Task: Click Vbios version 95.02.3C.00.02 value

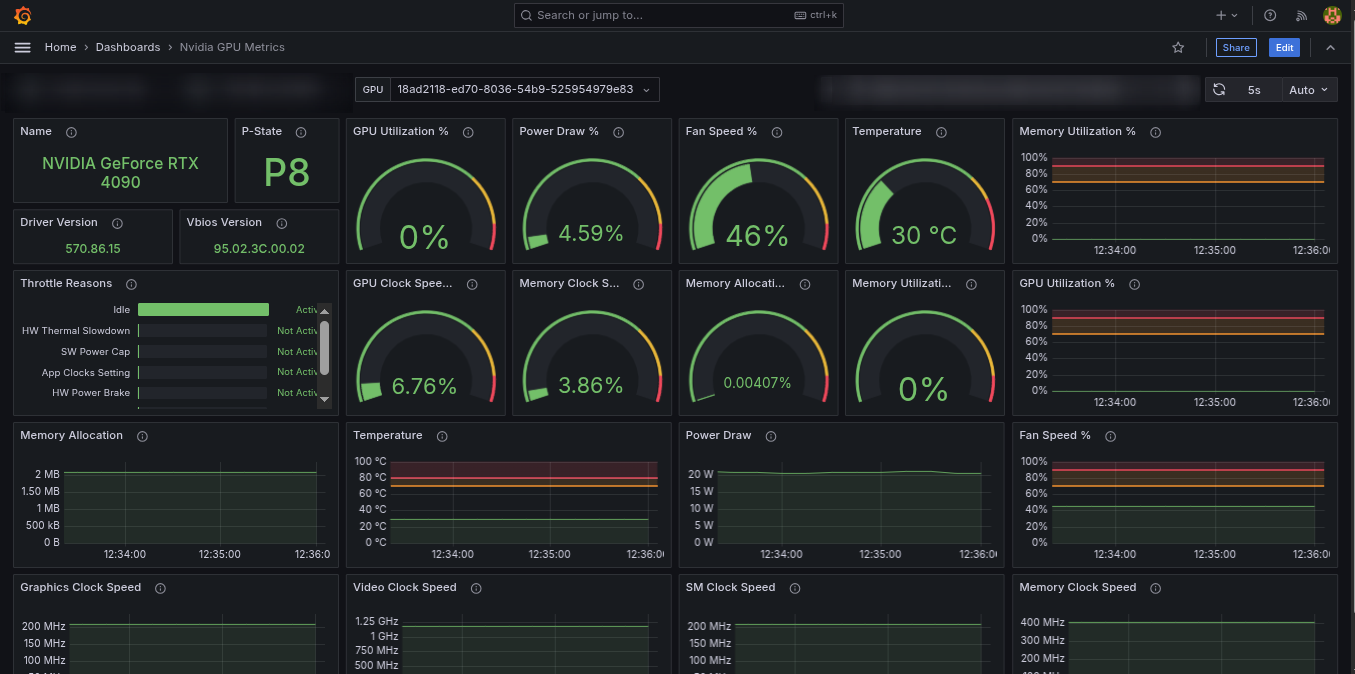Action: [259, 248]
